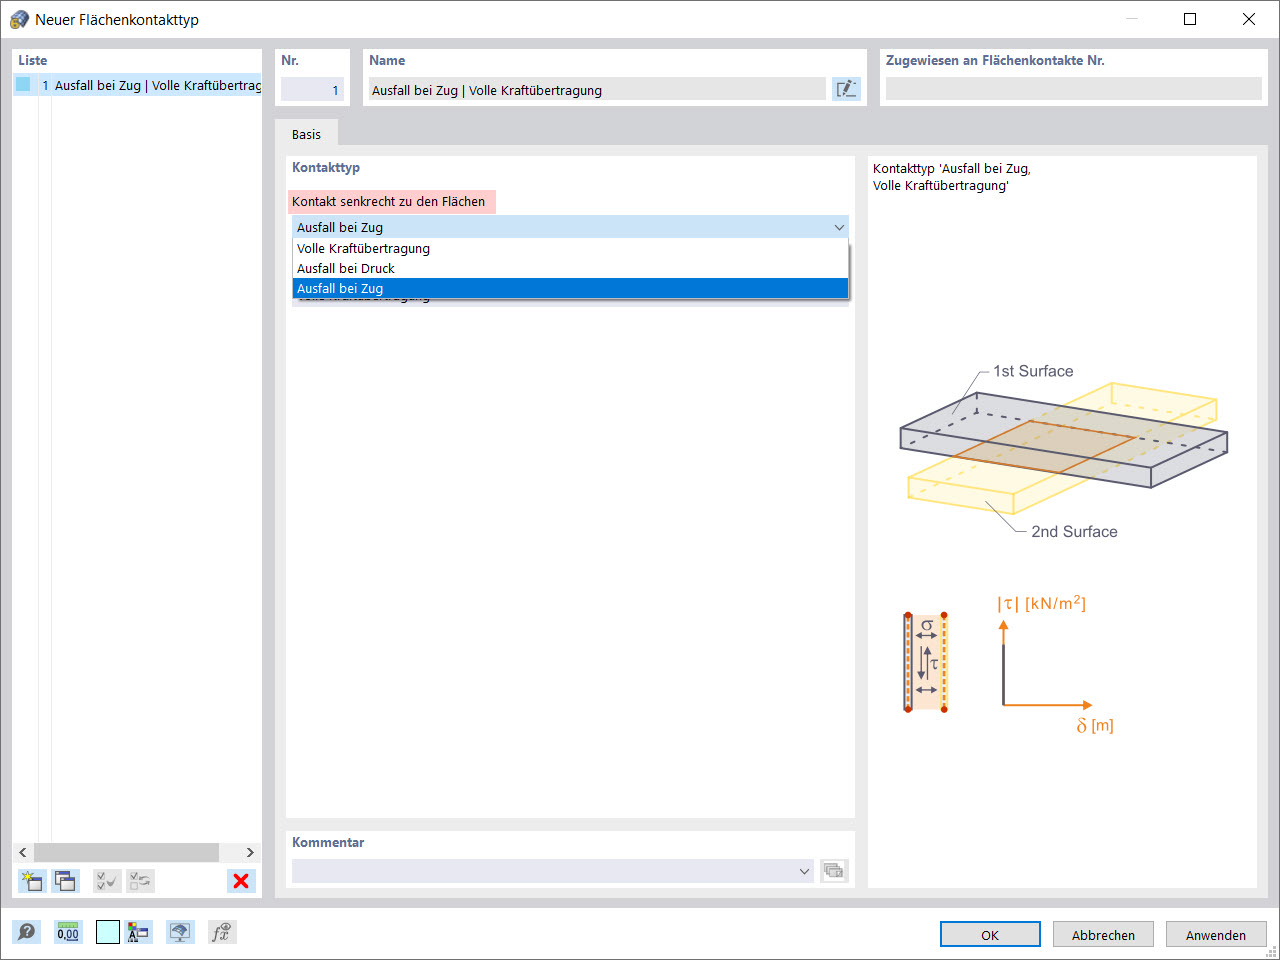Confirm with the OK button
The image size is (1280, 960).
tap(990, 935)
